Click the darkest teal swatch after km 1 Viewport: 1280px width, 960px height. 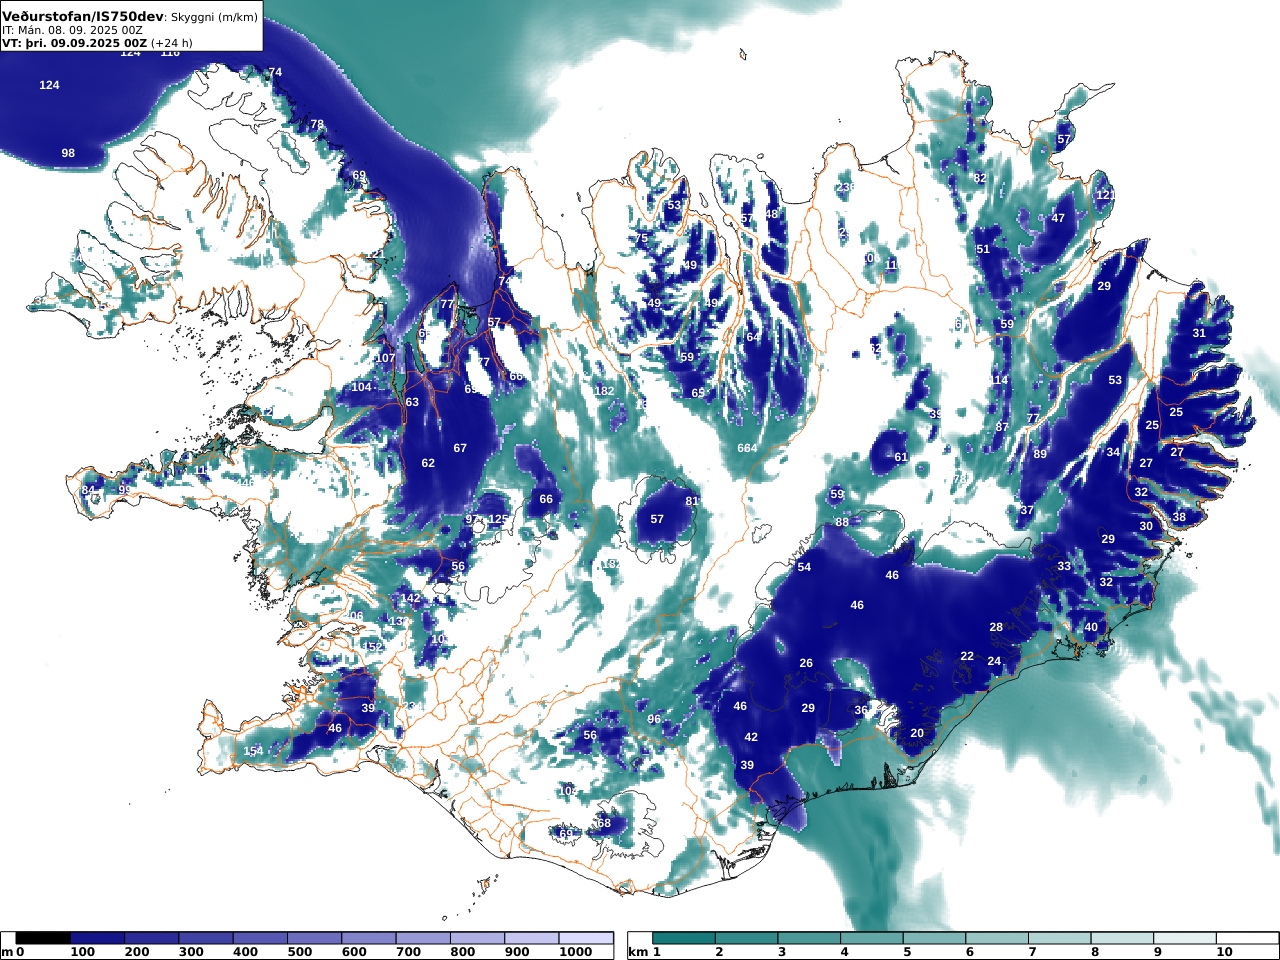[x=684, y=938]
